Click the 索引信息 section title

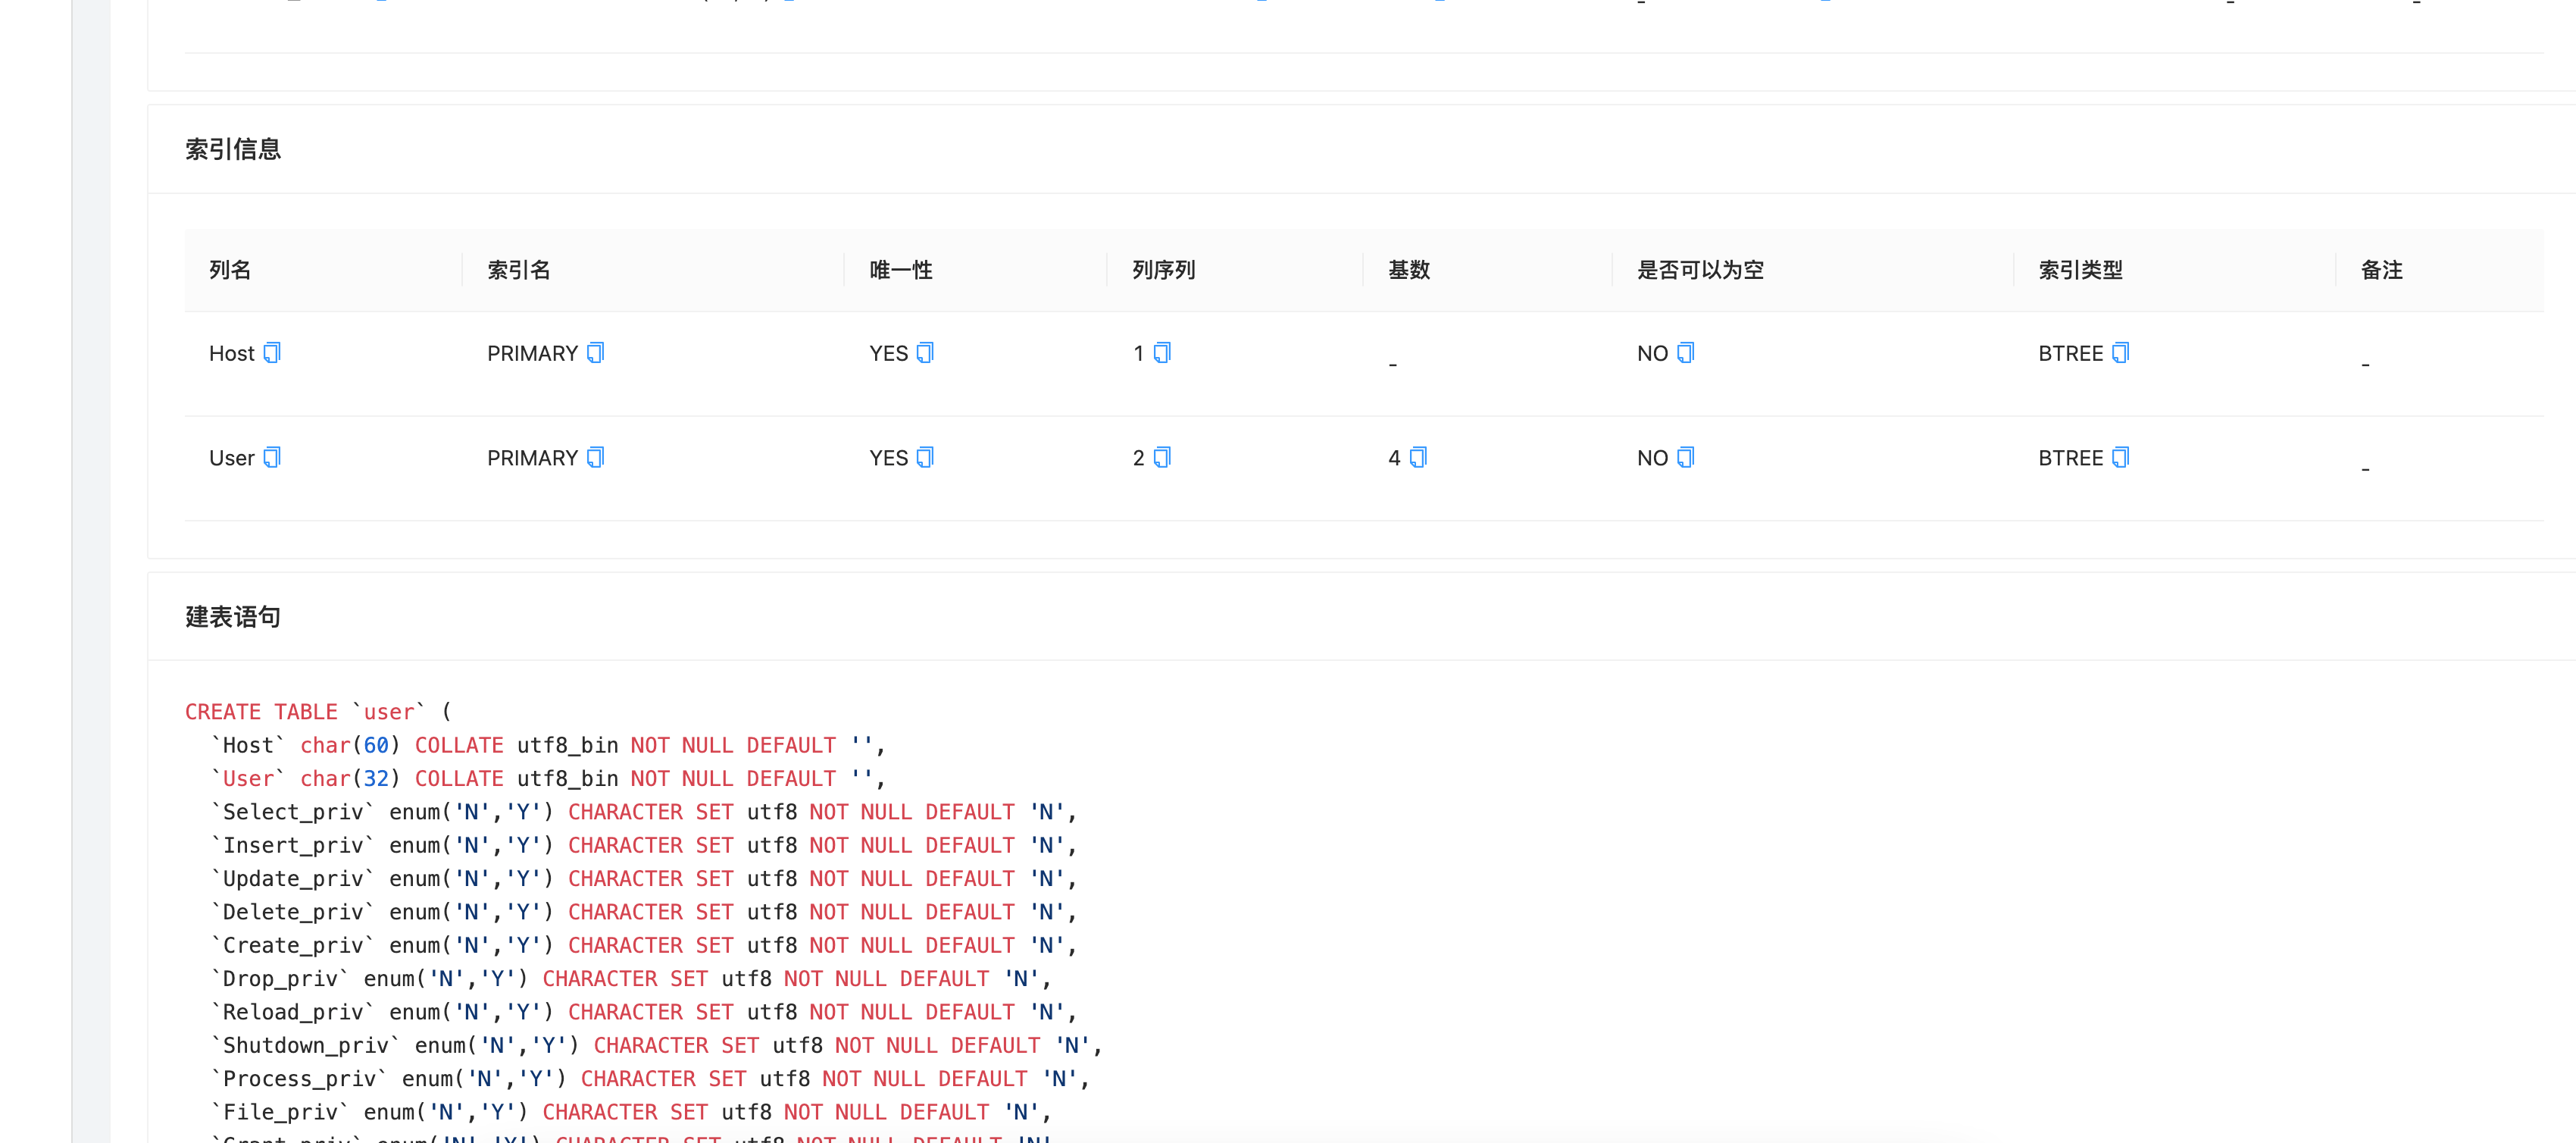click(x=233, y=149)
